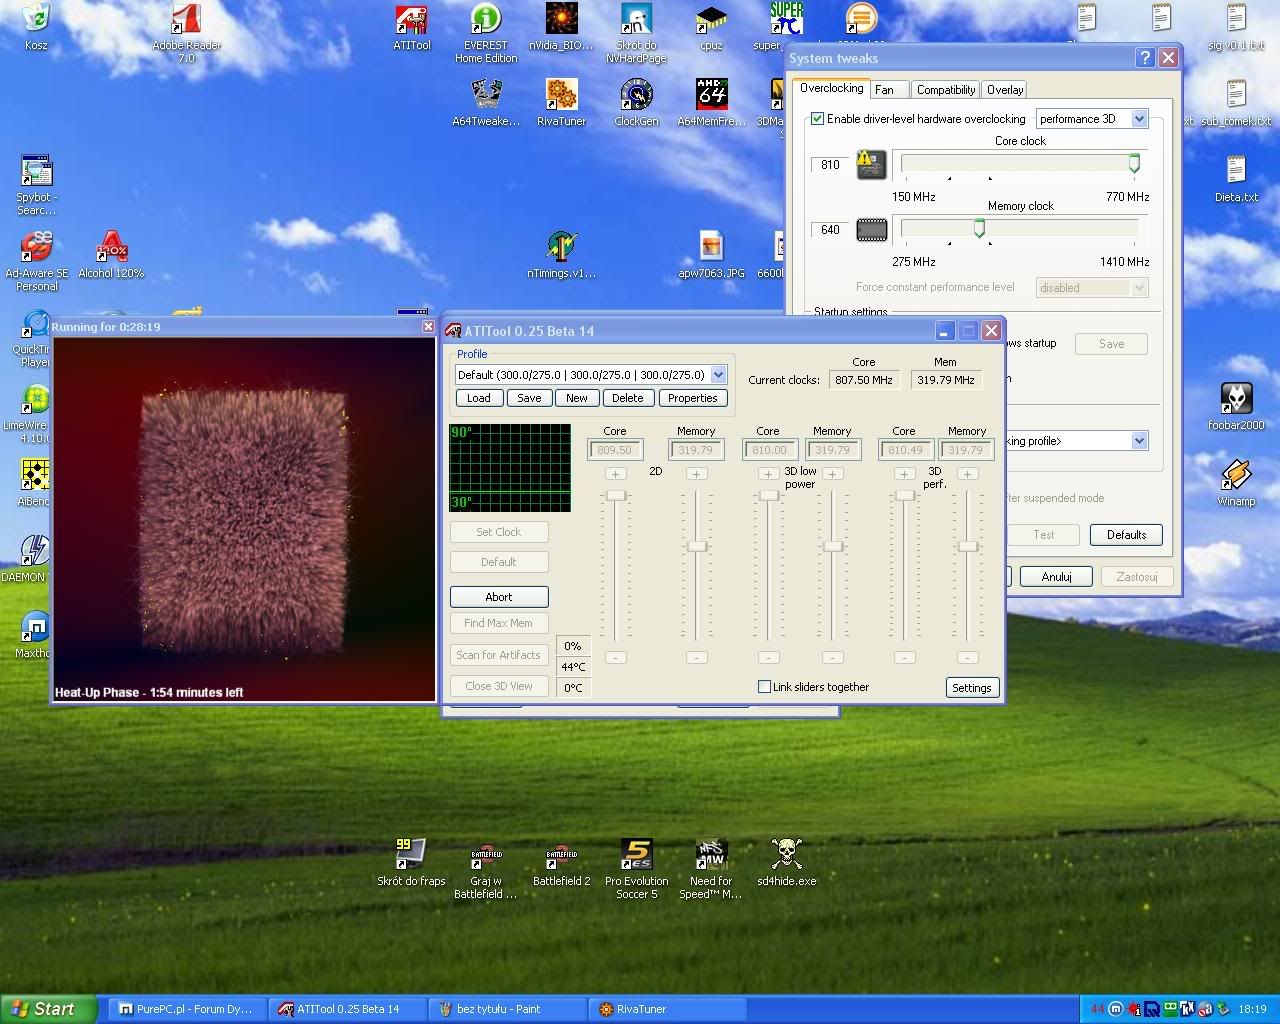Screen dimensions: 1280x1024
Task: Open apw7063.JPG image file icon
Action: pyautogui.click(x=711, y=255)
